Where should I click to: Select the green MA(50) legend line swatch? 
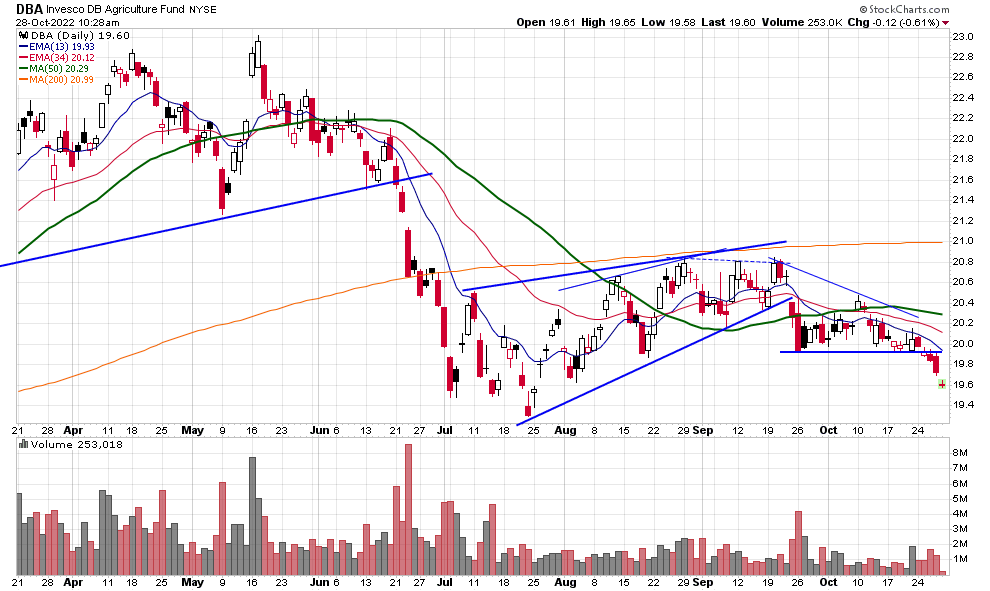[x=23, y=68]
